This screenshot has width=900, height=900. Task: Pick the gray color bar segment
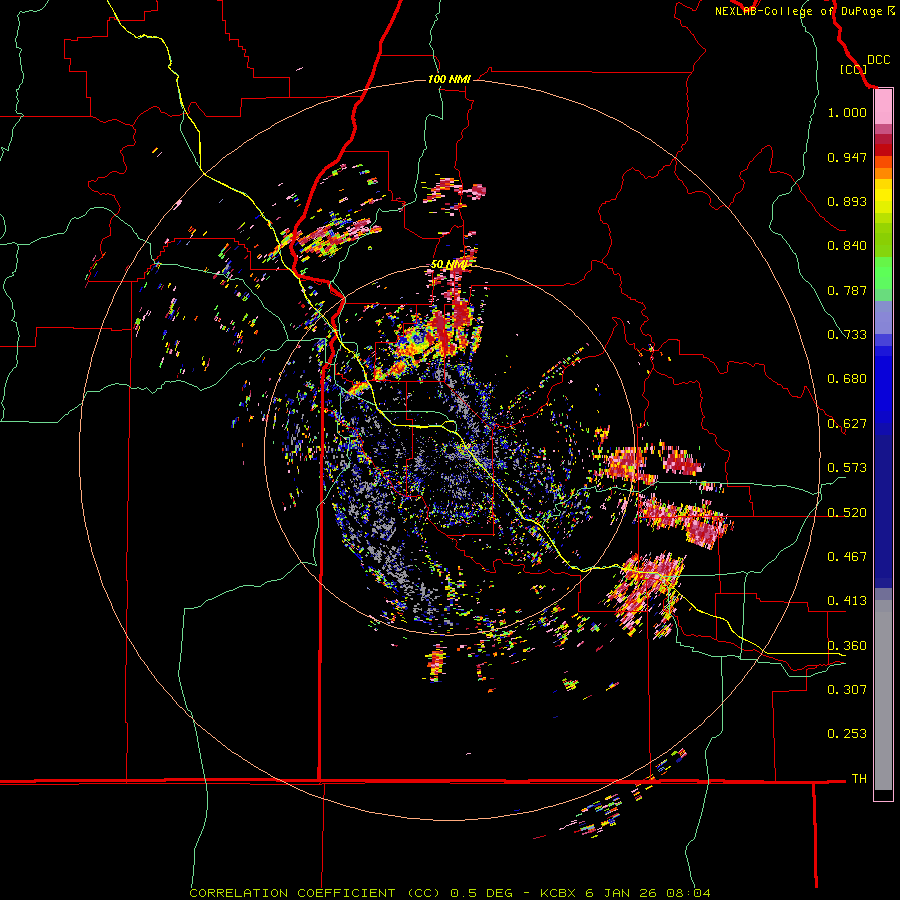coord(883,695)
